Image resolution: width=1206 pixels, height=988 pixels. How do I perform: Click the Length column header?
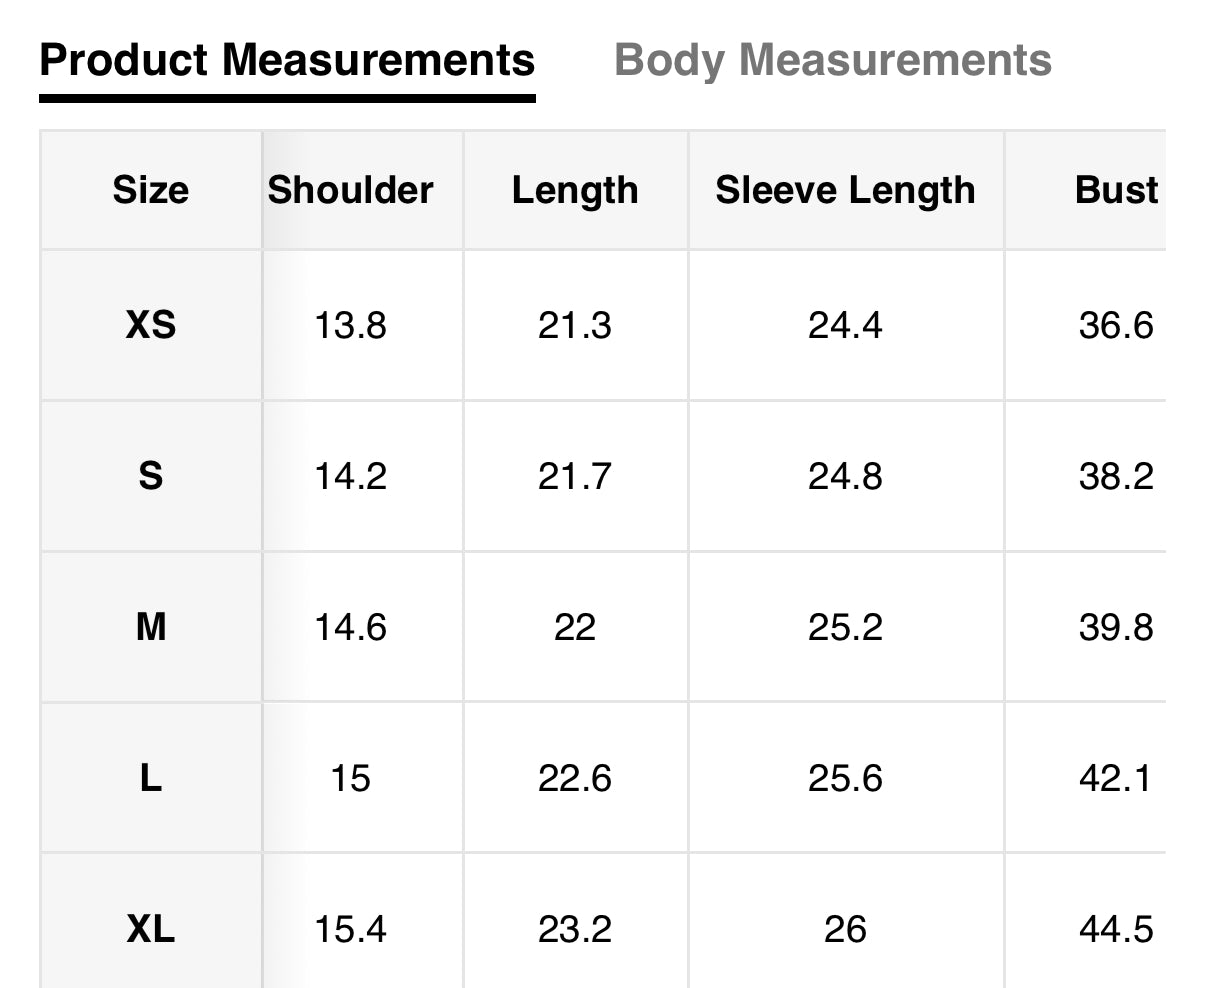[x=575, y=190]
